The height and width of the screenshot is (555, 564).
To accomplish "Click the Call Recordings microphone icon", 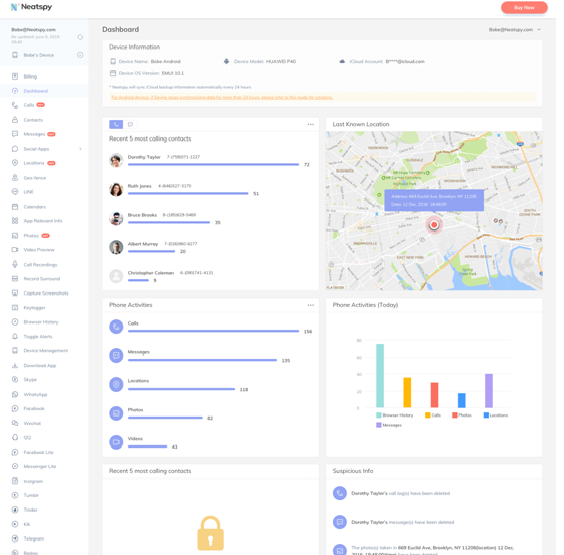I will (15, 264).
